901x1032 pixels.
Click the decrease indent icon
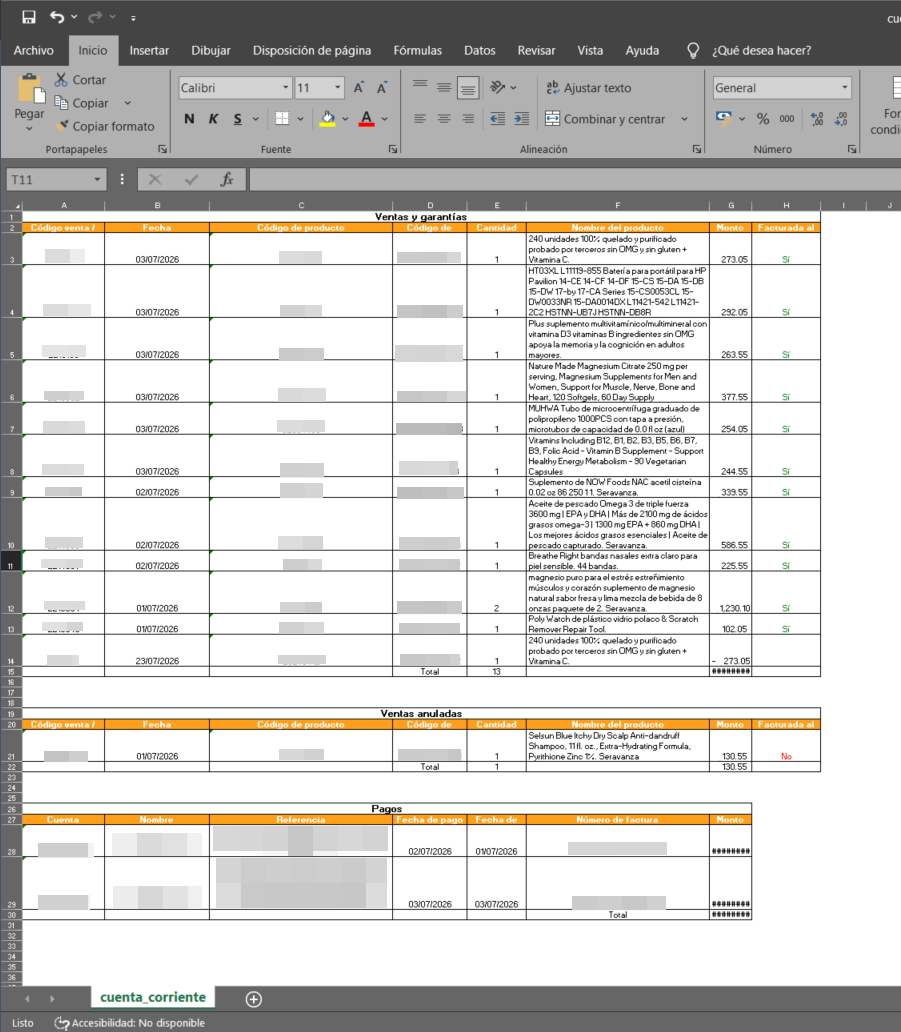[x=498, y=118]
